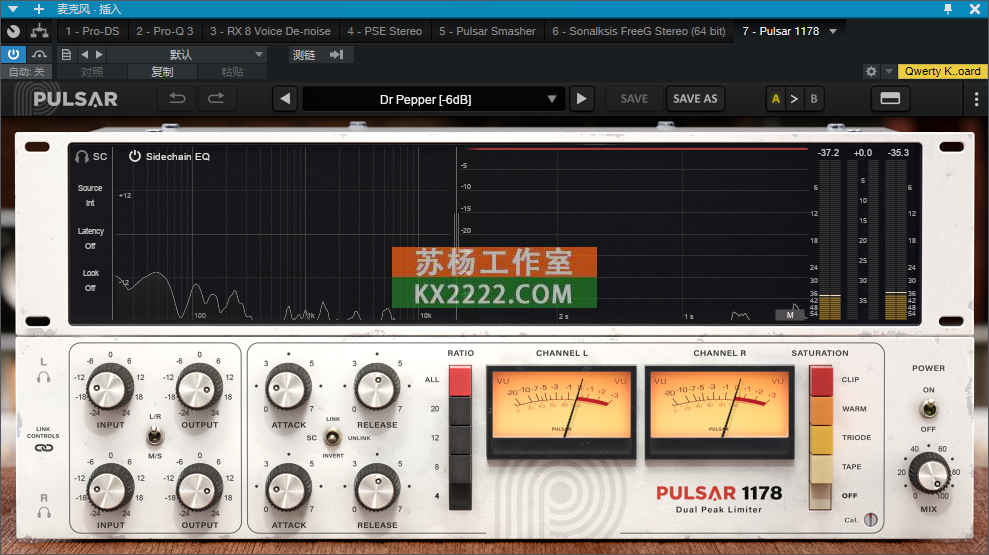
Task: Click the M button in the graph
Action: pyautogui.click(x=790, y=315)
